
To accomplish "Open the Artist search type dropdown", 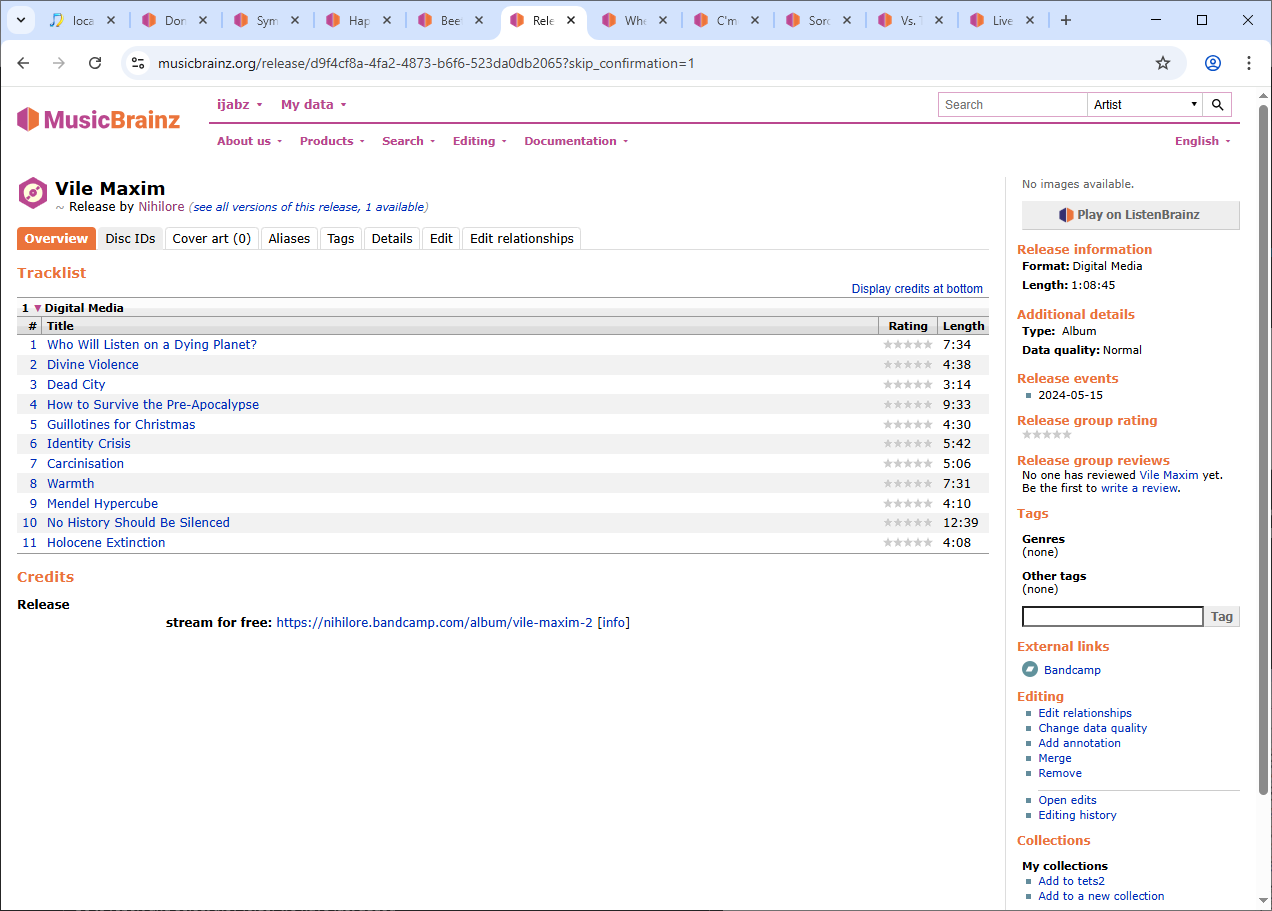I will tap(1145, 104).
